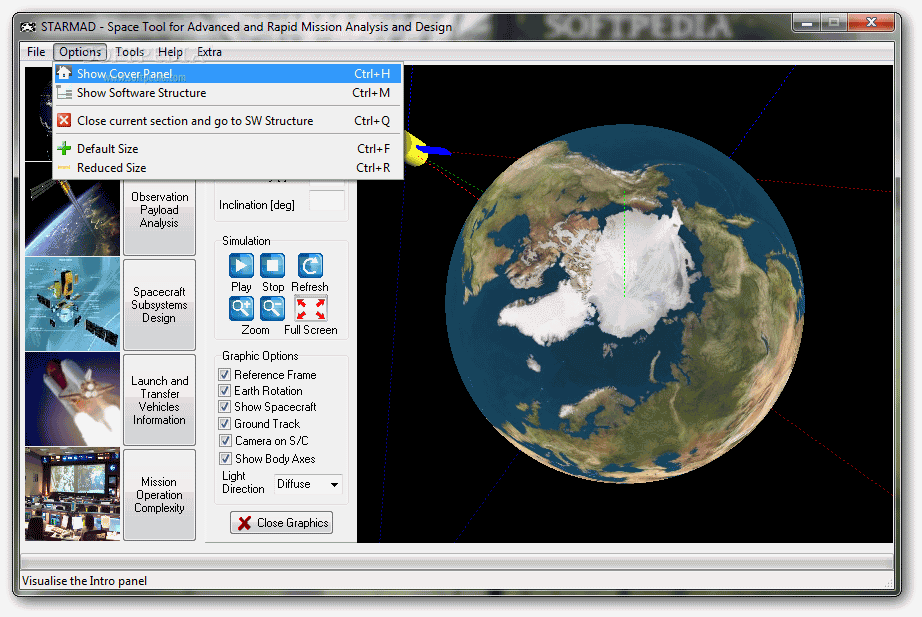Screen dimensions: 922x617
Task: Open Mission Operation Complexity section button
Action: click(x=159, y=495)
